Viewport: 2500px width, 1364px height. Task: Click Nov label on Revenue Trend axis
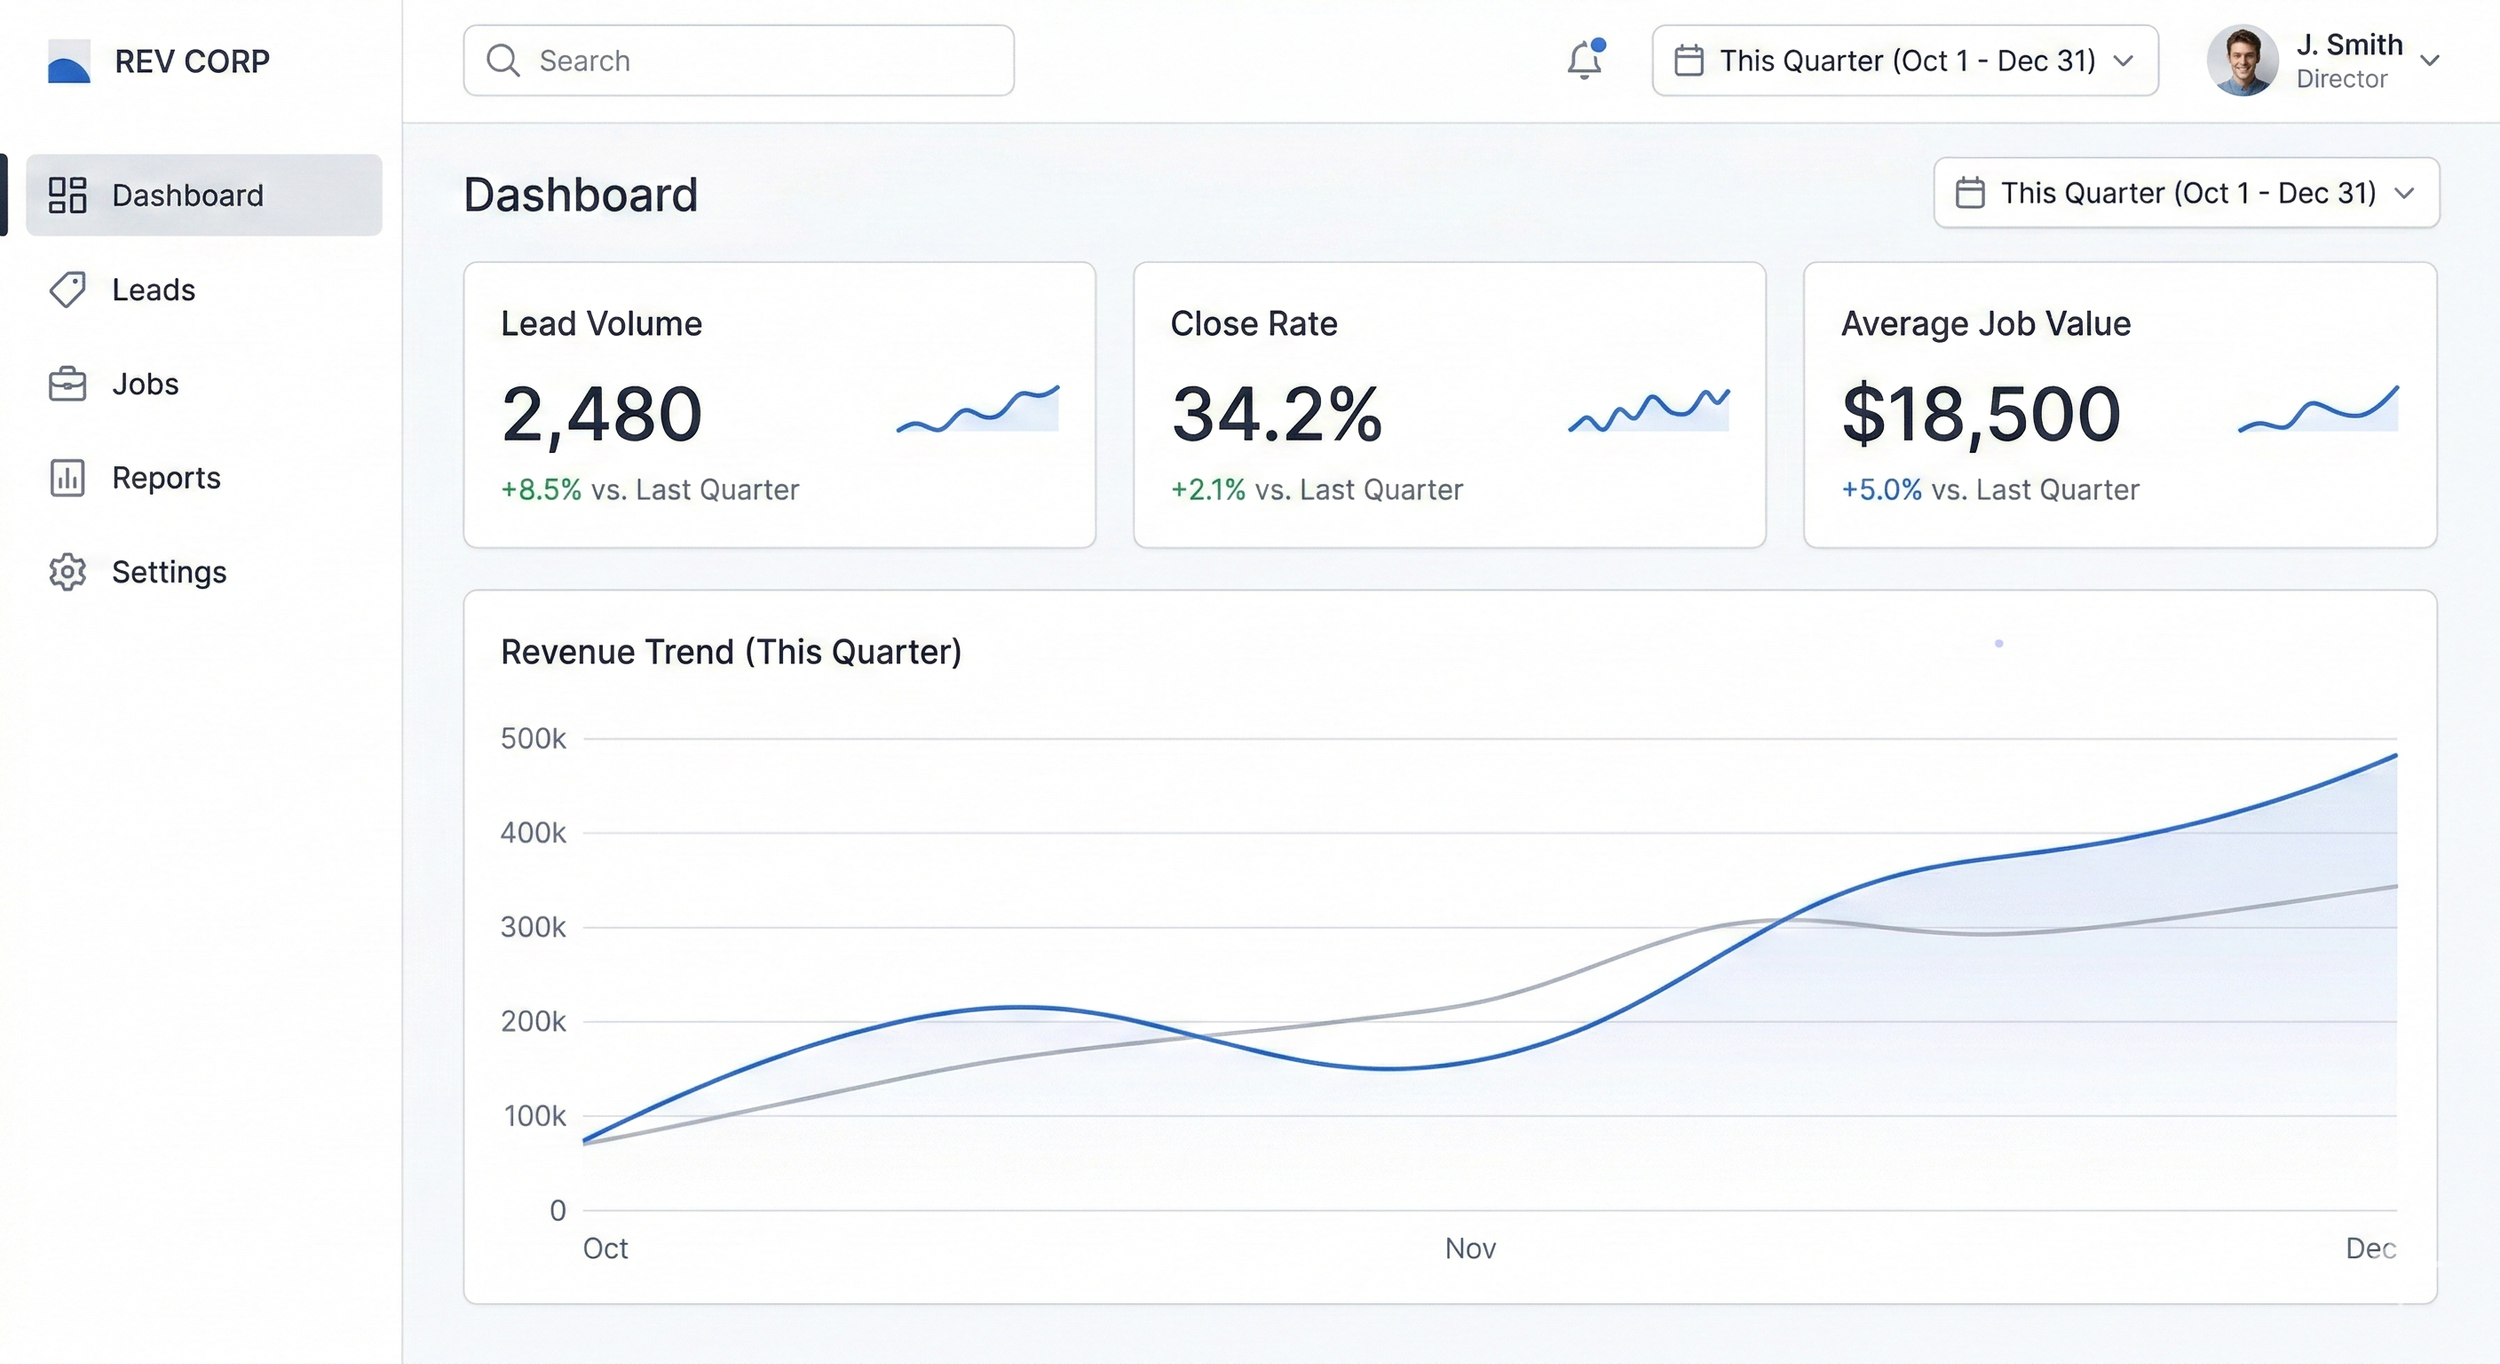[x=1470, y=1248]
